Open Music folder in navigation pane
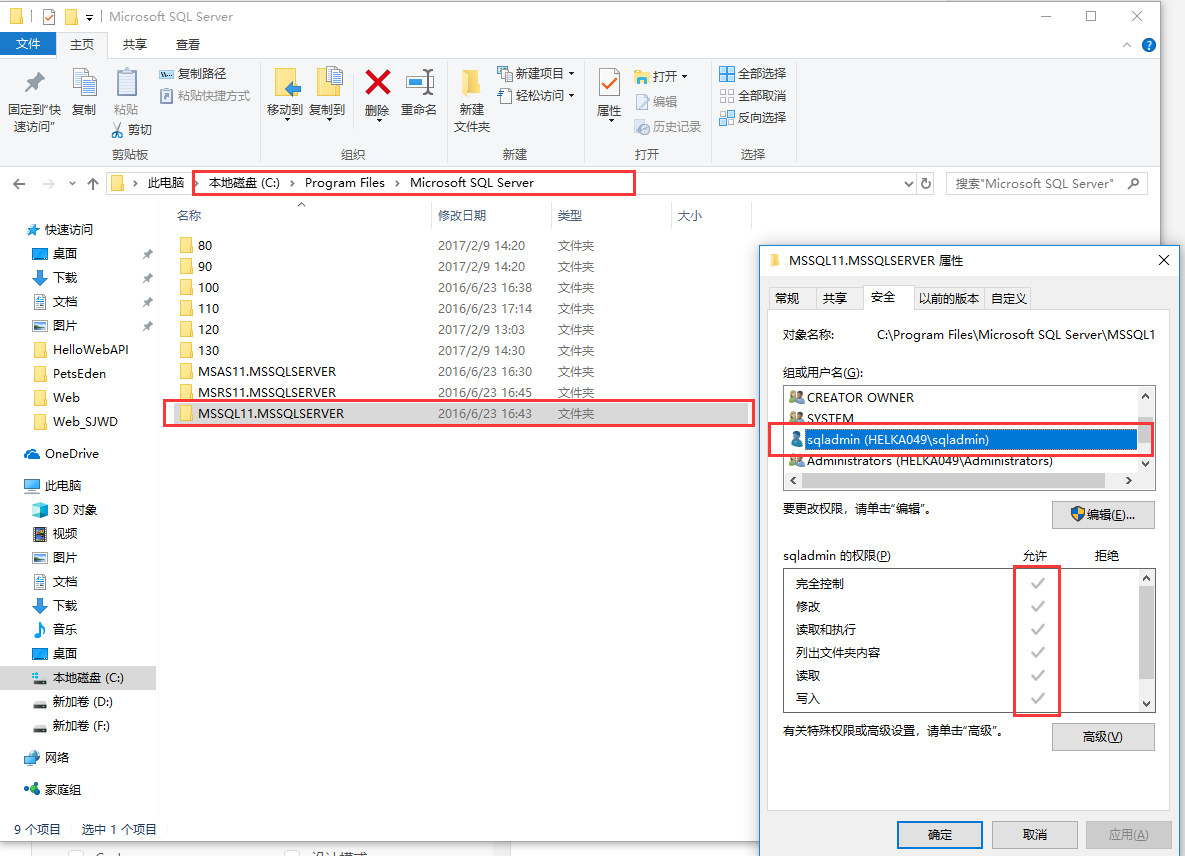Screen dimensions: 1185x856 coord(56,629)
